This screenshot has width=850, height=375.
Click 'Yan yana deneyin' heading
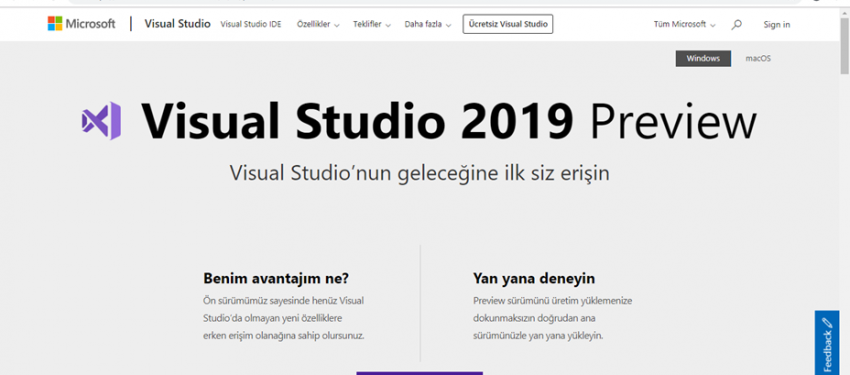click(534, 279)
